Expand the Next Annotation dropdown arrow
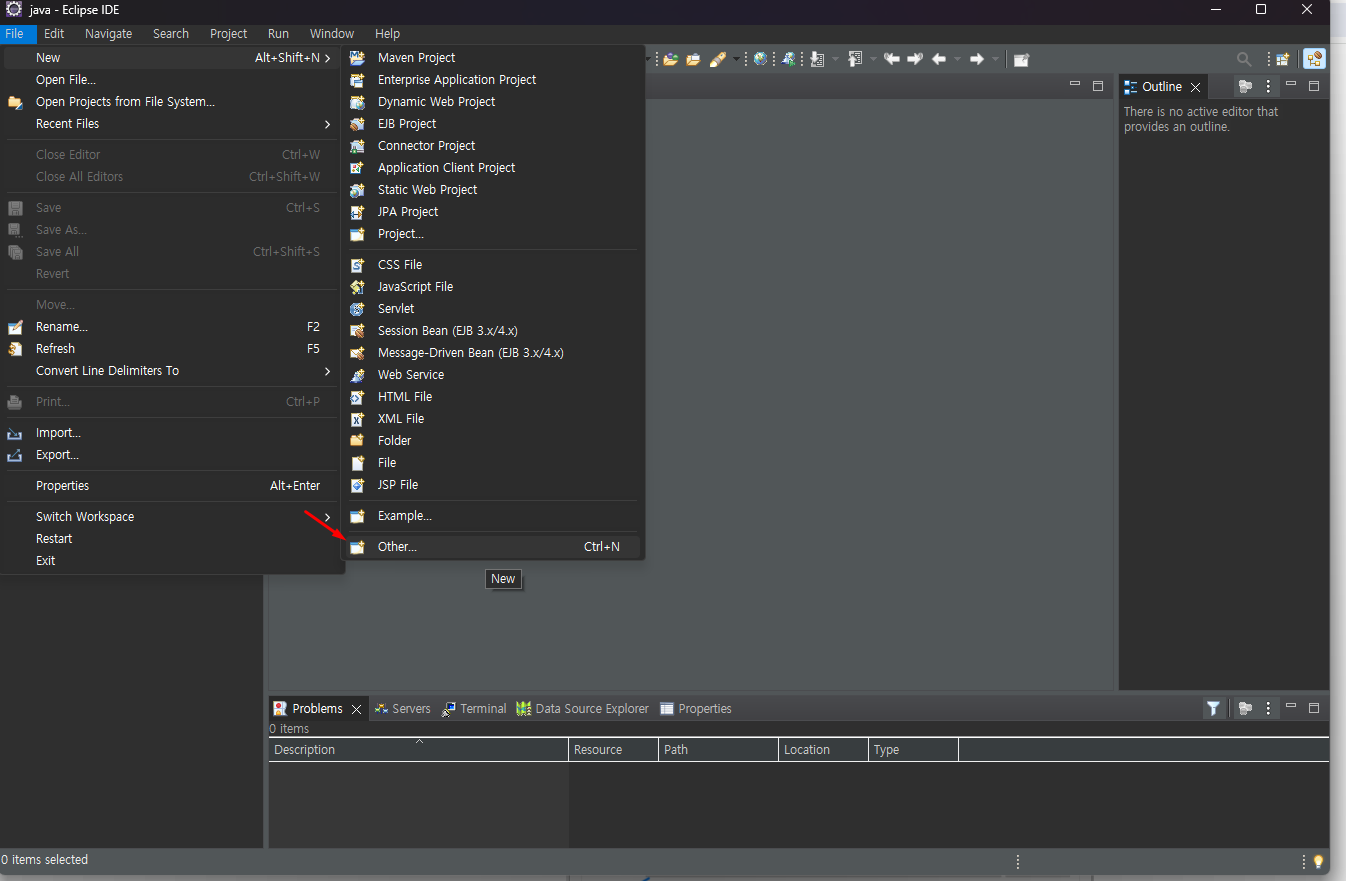 tap(835, 59)
